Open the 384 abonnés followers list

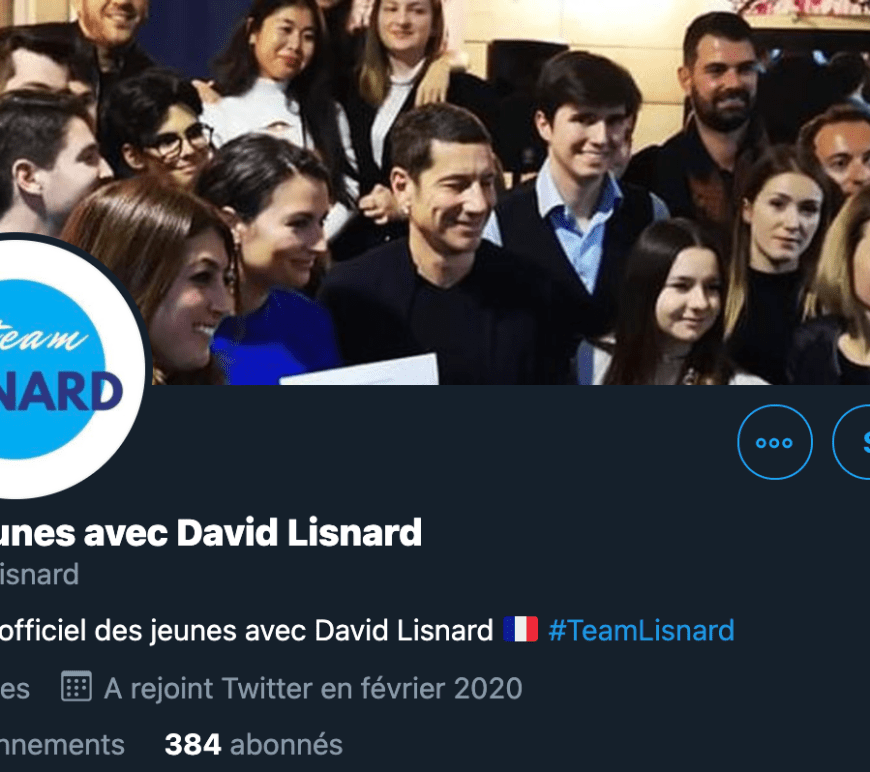(254, 744)
